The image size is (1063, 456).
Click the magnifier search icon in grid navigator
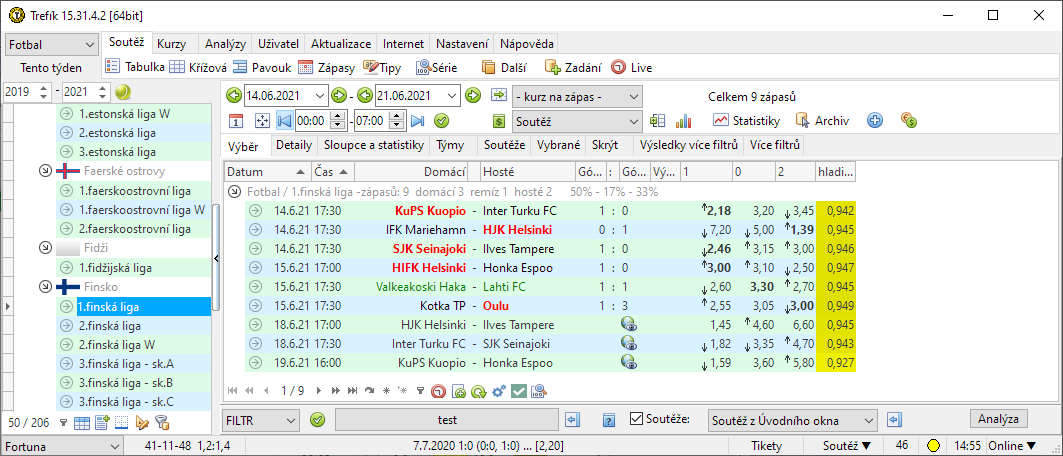[539, 390]
